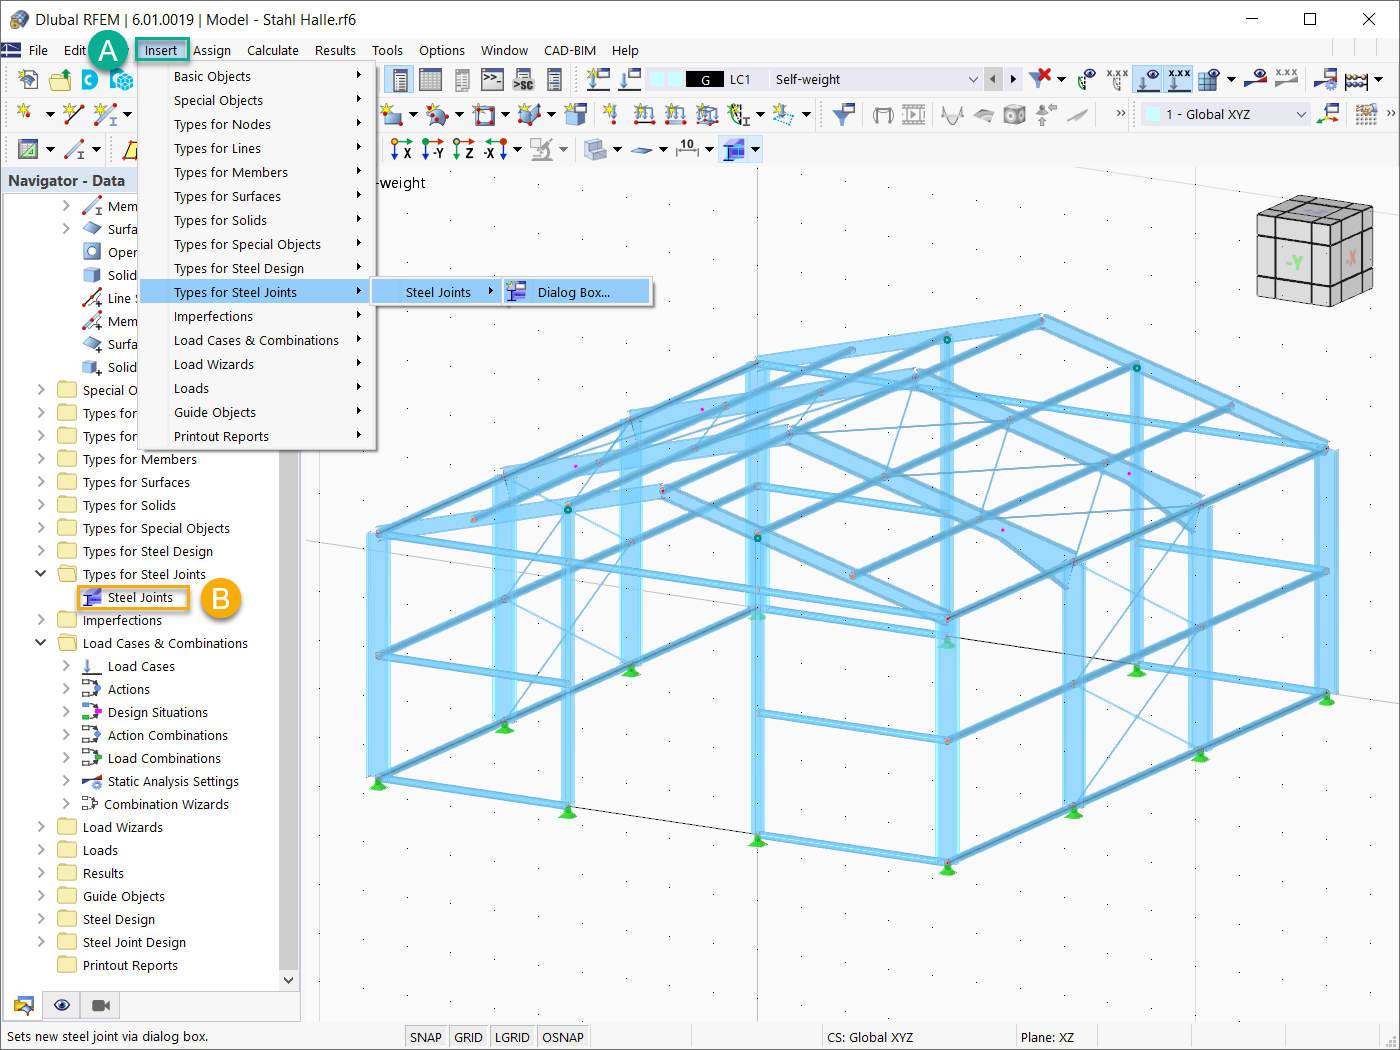
Task: Click the Dlubal Center 'C' icon
Action: tap(90, 80)
